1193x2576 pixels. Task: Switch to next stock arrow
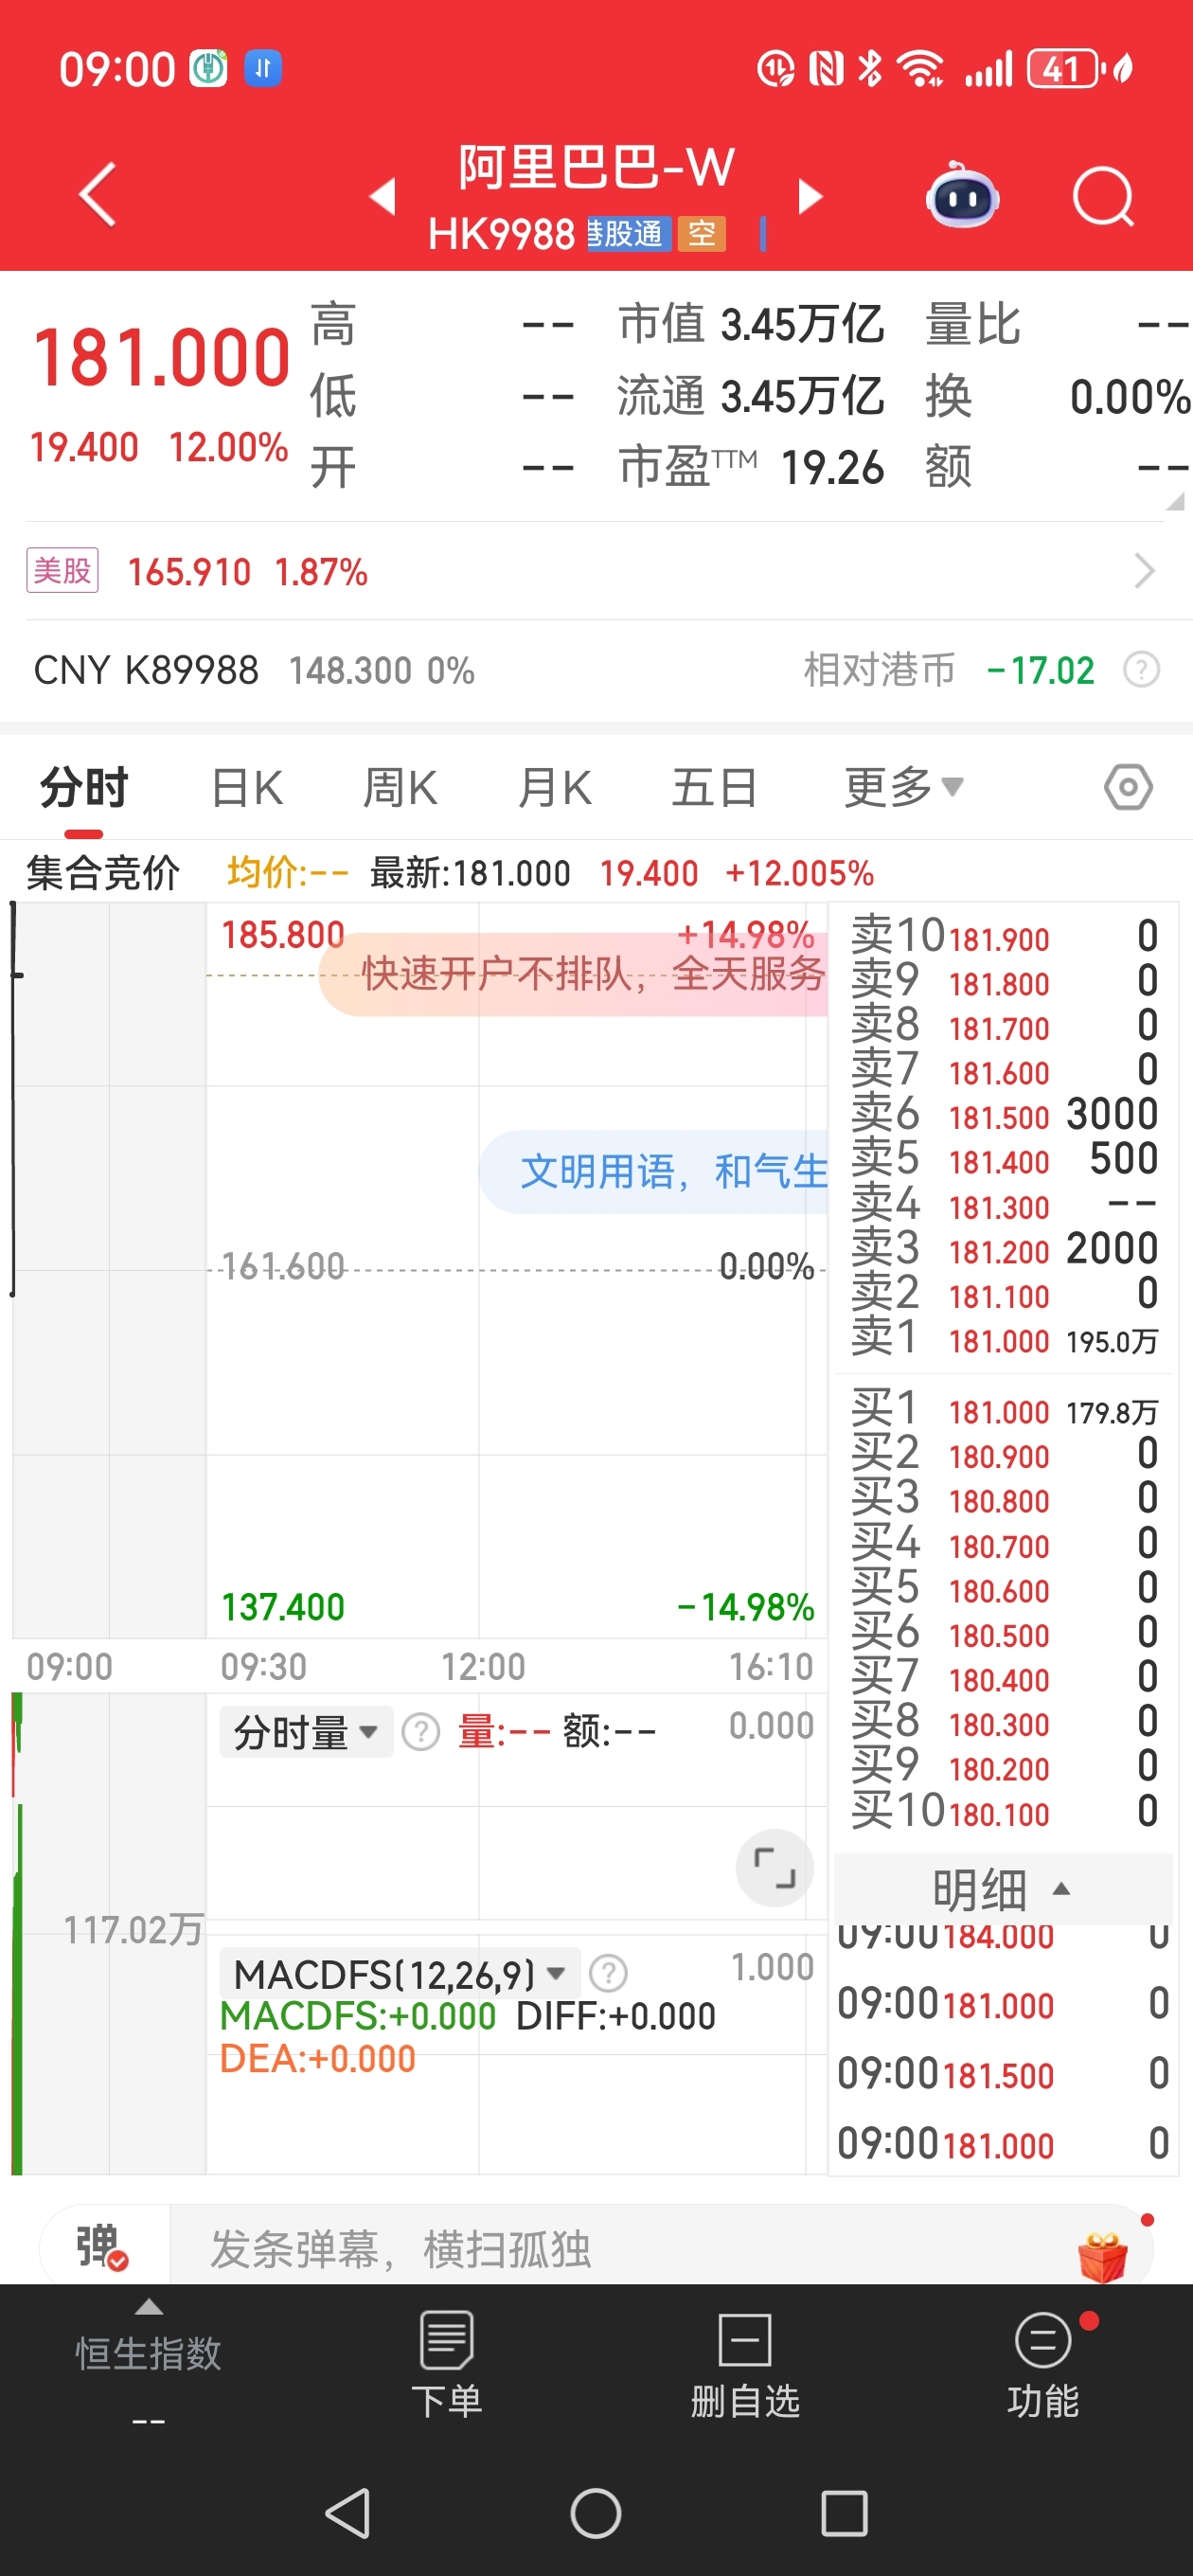810,197
